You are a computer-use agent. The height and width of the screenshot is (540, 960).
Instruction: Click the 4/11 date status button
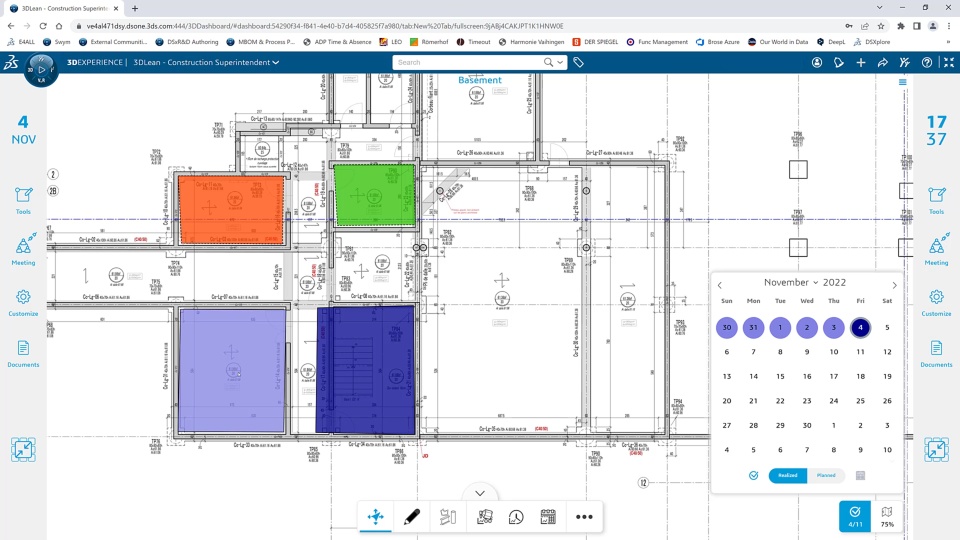pyautogui.click(x=855, y=516)
